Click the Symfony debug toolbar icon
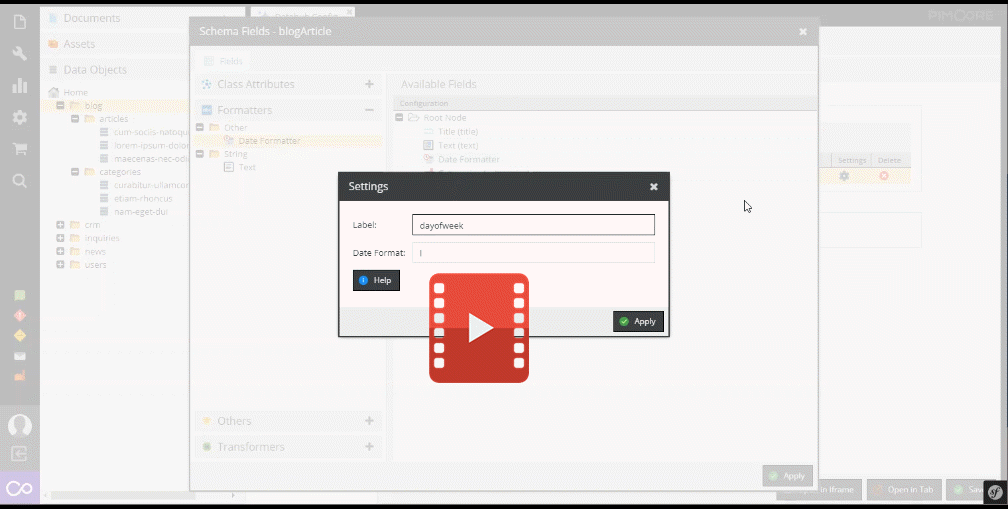Viewport: 1008px width, 509px height. point(994,491)
